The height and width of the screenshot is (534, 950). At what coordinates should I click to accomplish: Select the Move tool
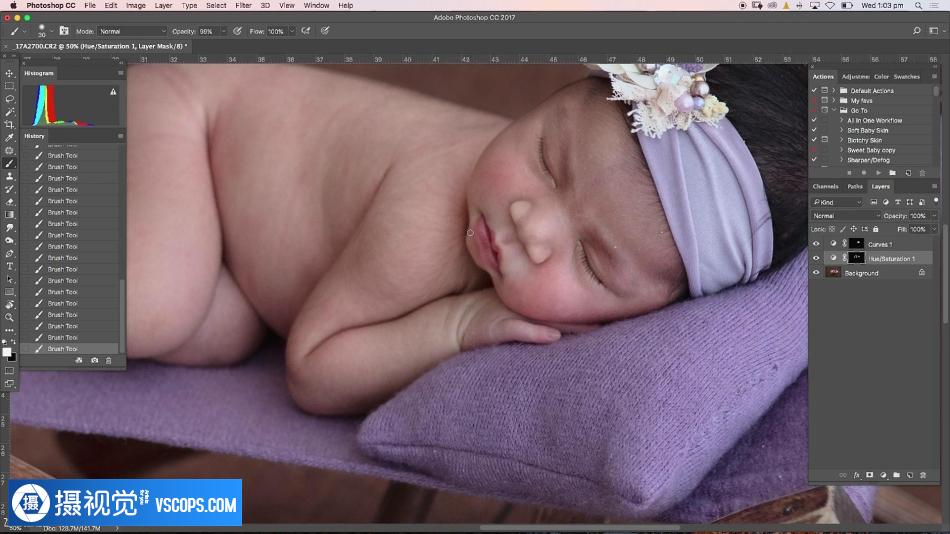(x=9, y=73)
